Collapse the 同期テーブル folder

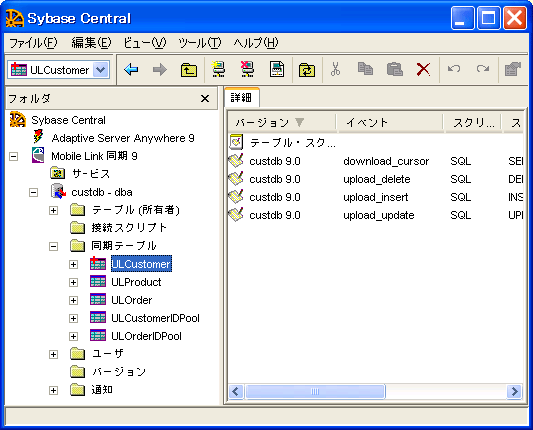pyautogui.click(x=53, y=246)
